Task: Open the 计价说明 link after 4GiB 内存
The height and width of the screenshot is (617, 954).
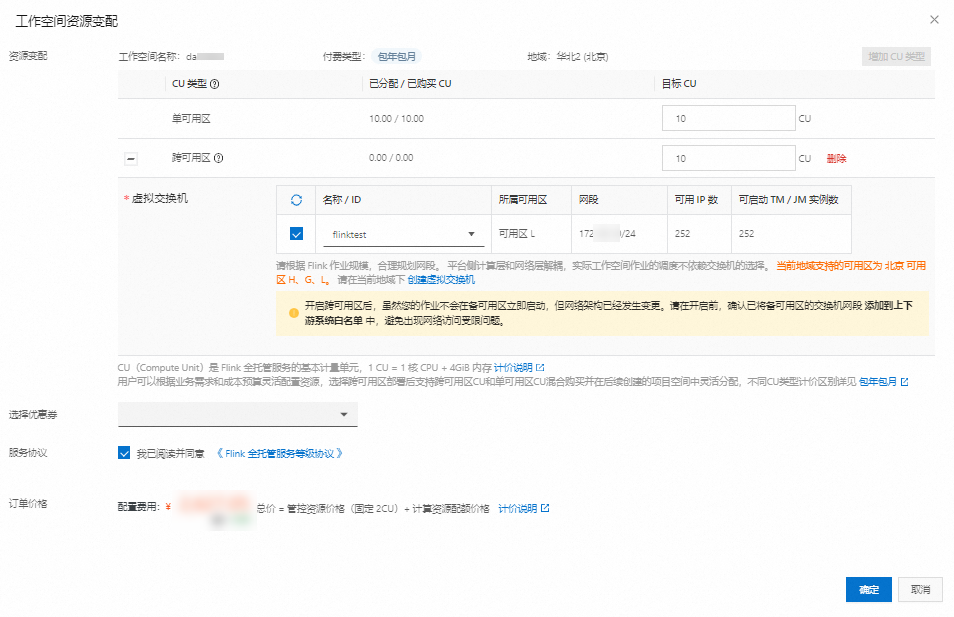Action: tap(513, 368)
